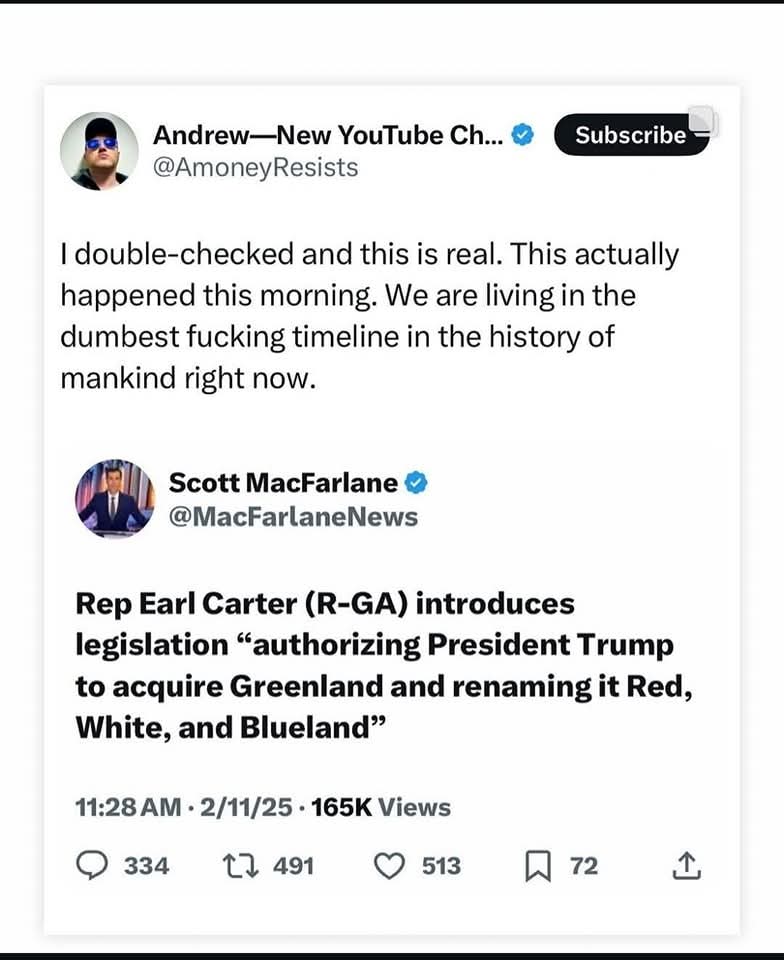The height and width of the screenshot is (960, 784).
Task: Click Andrew's blue verified badge
Action: pyautogui.click(x=523, y=135)
